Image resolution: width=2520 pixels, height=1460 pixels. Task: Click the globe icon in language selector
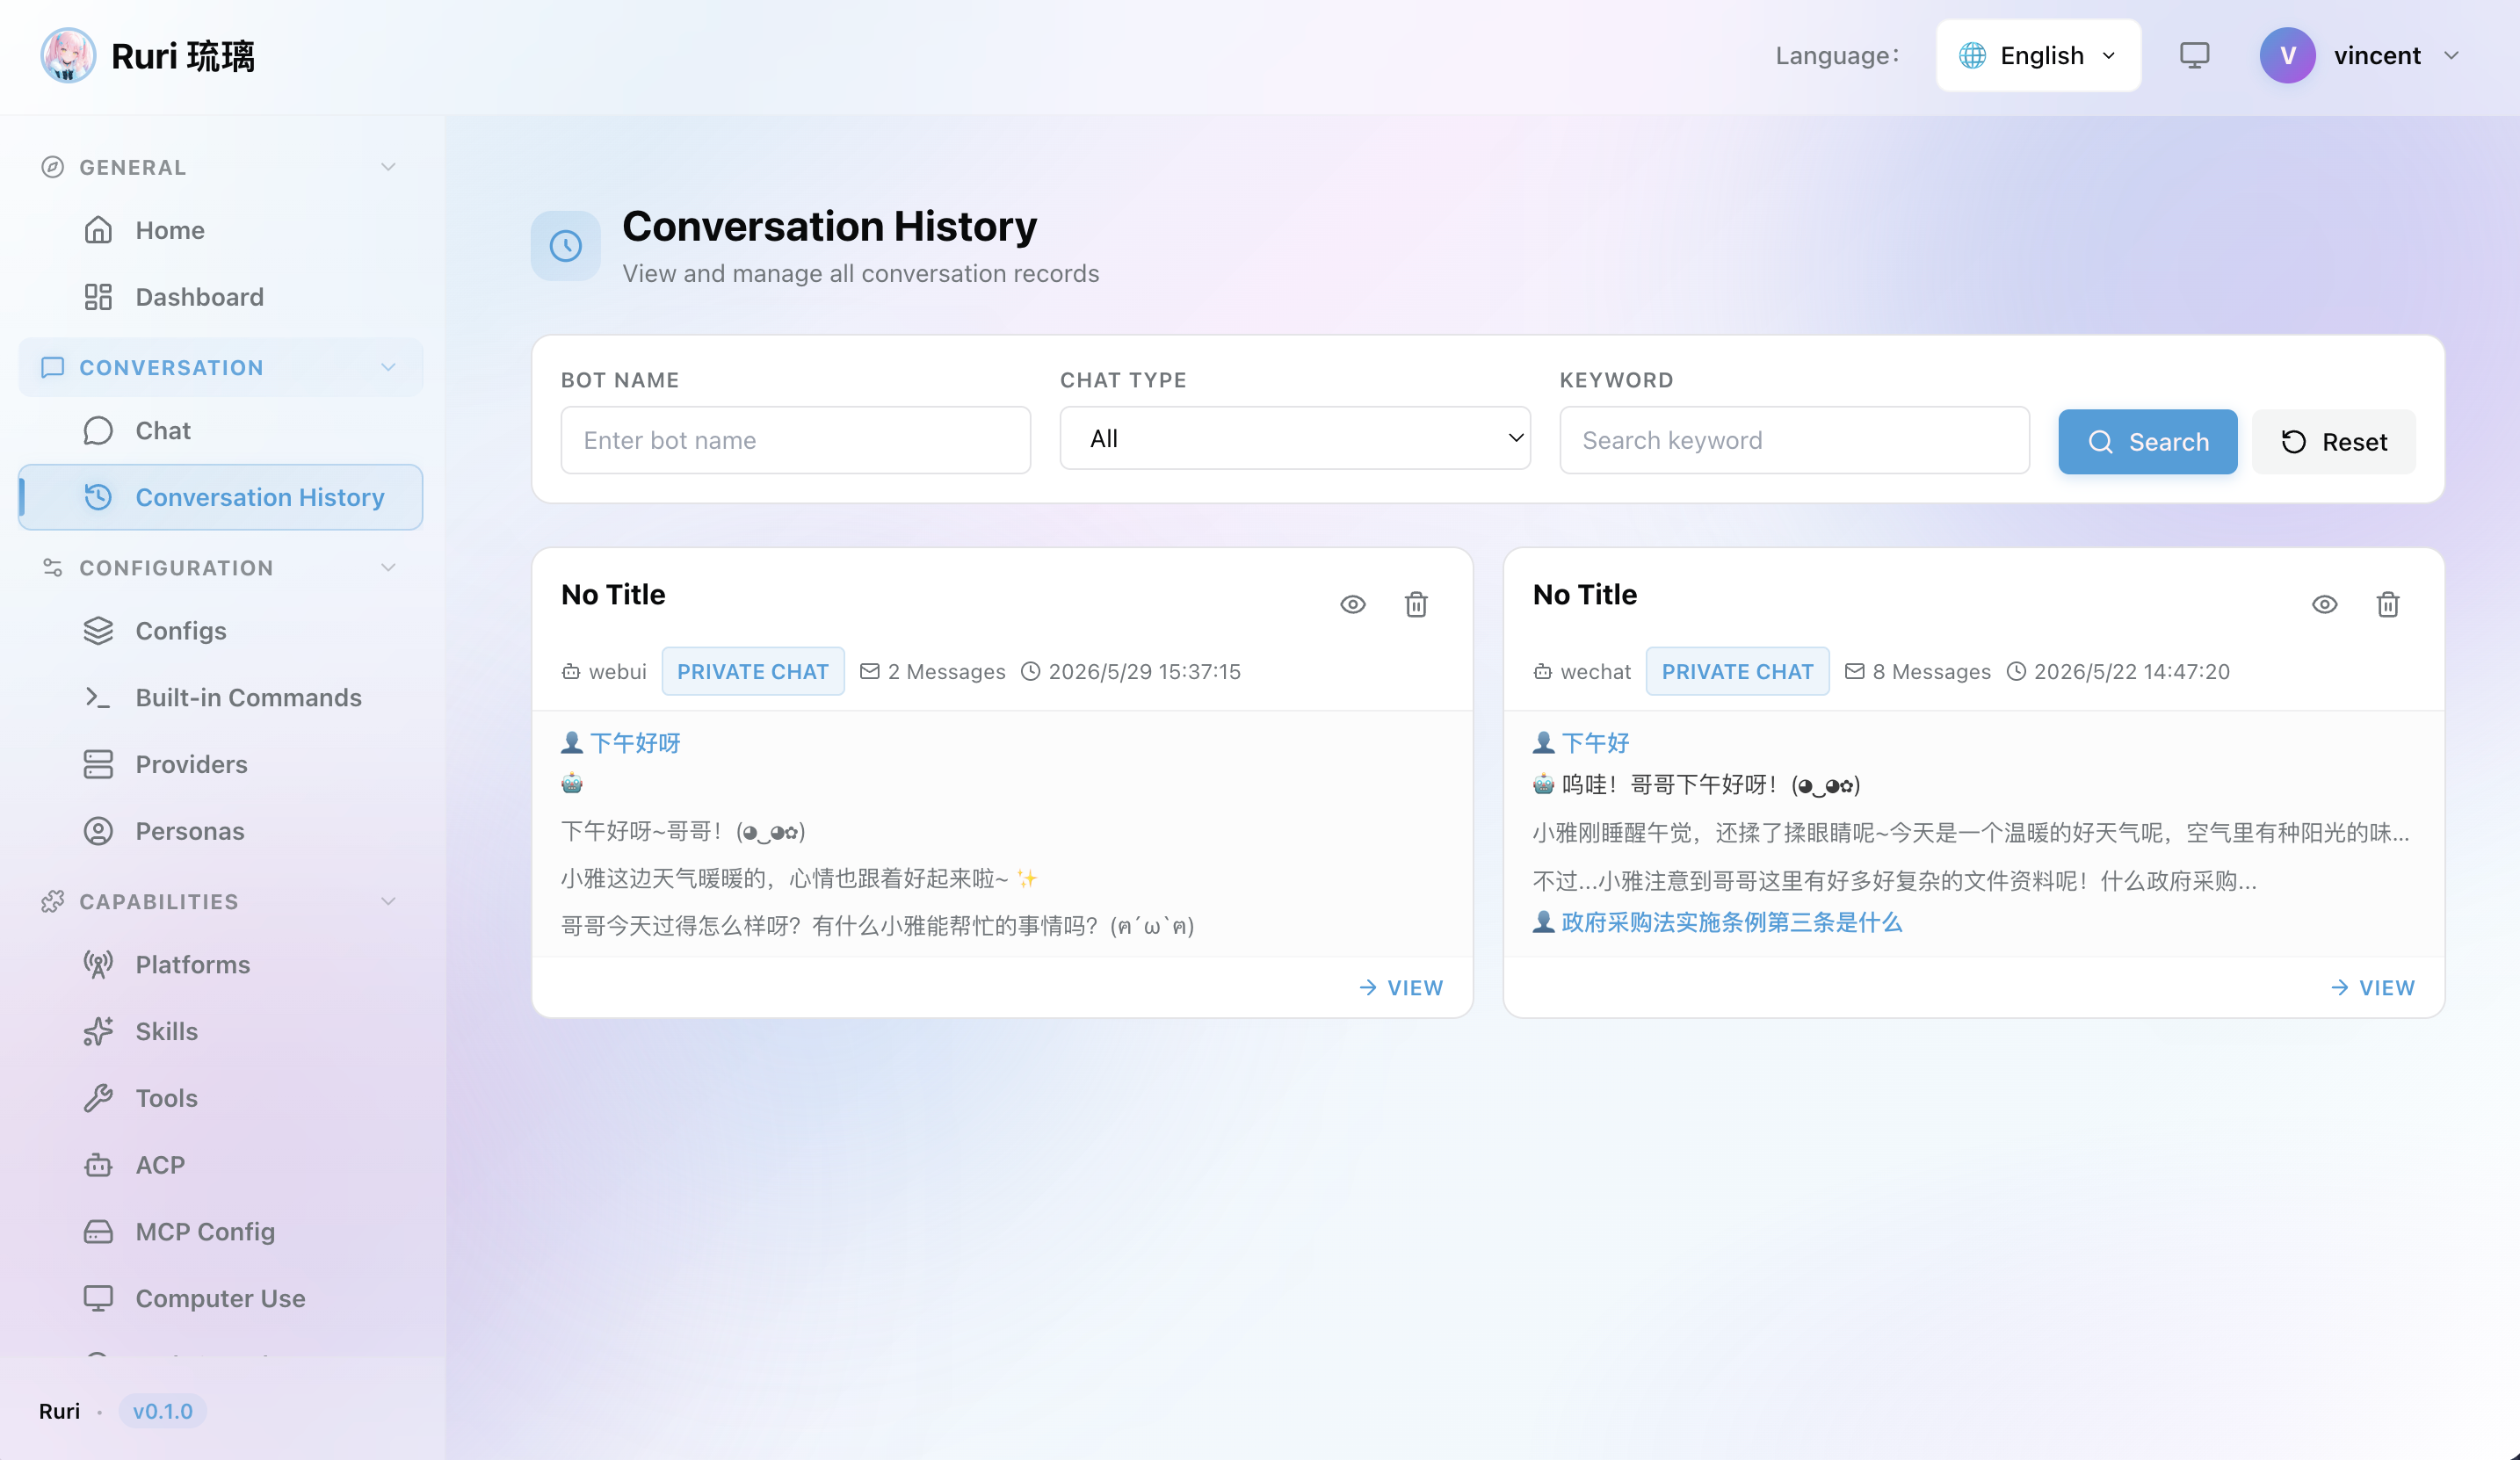pyautogui.click(x=1972, y=55)
